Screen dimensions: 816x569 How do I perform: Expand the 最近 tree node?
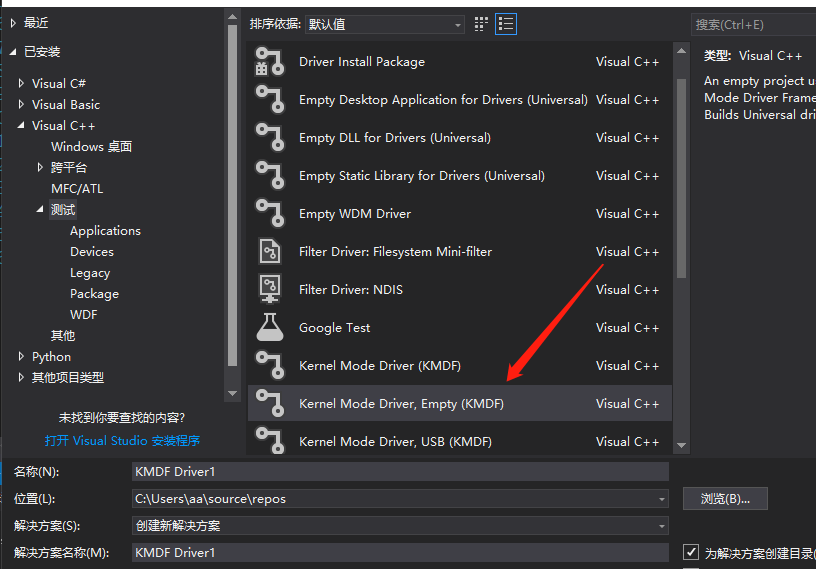[14, 22]
